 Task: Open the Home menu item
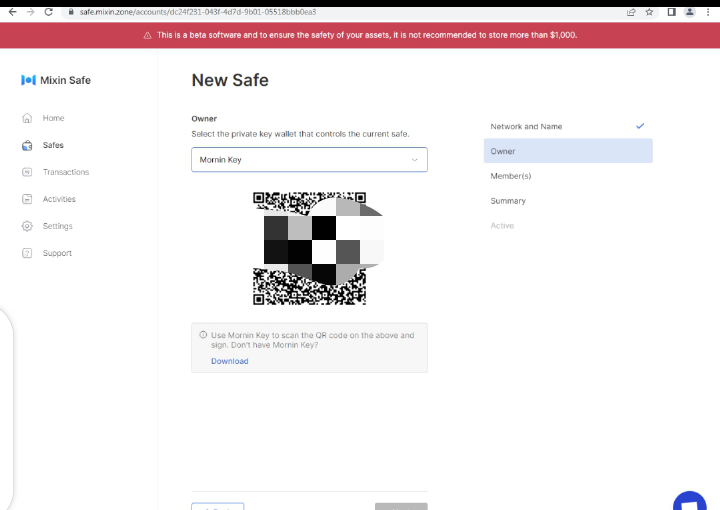[54, 118]
